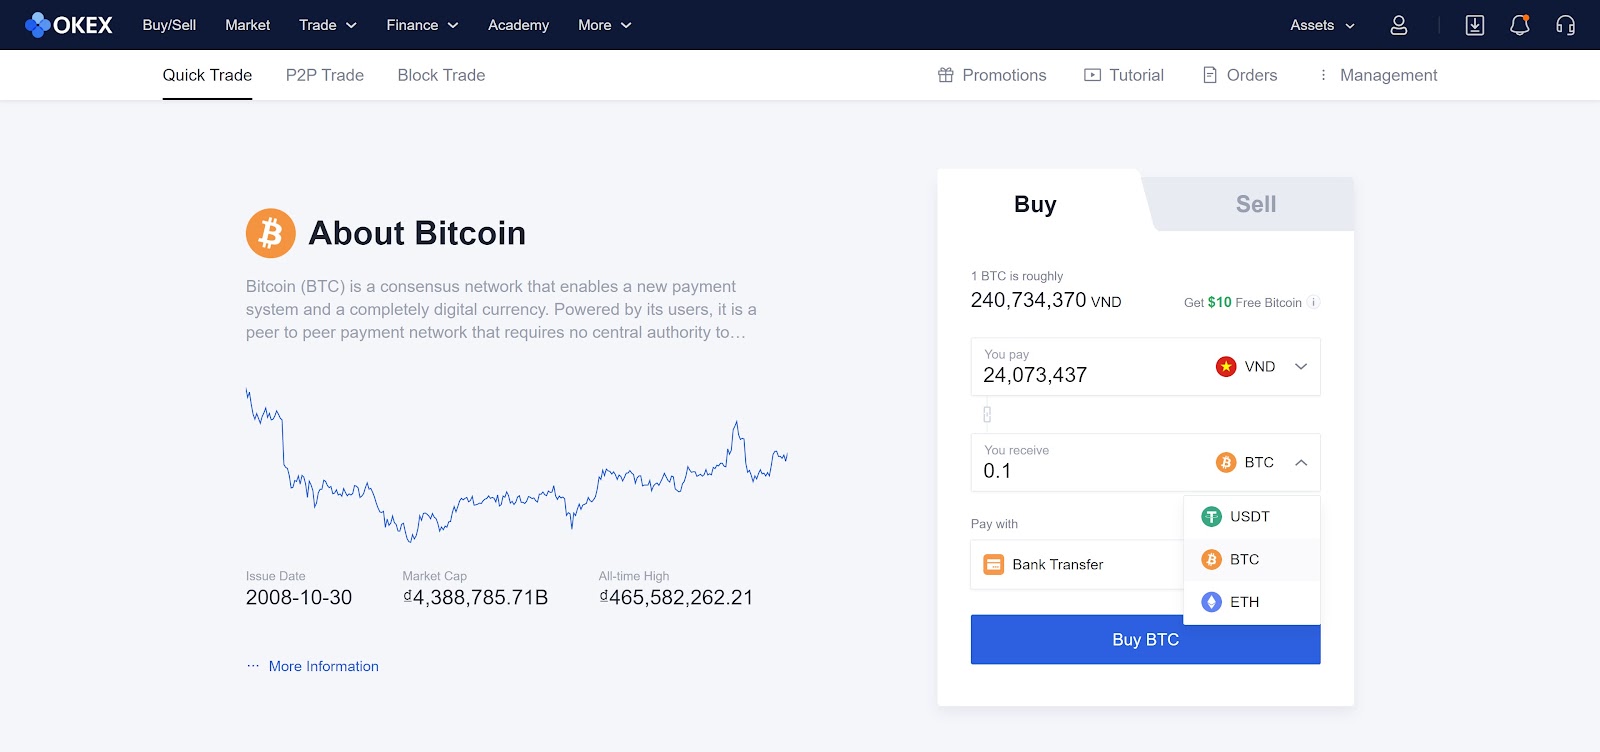
Task: Open the user account profile icon
Action: 1398,25
